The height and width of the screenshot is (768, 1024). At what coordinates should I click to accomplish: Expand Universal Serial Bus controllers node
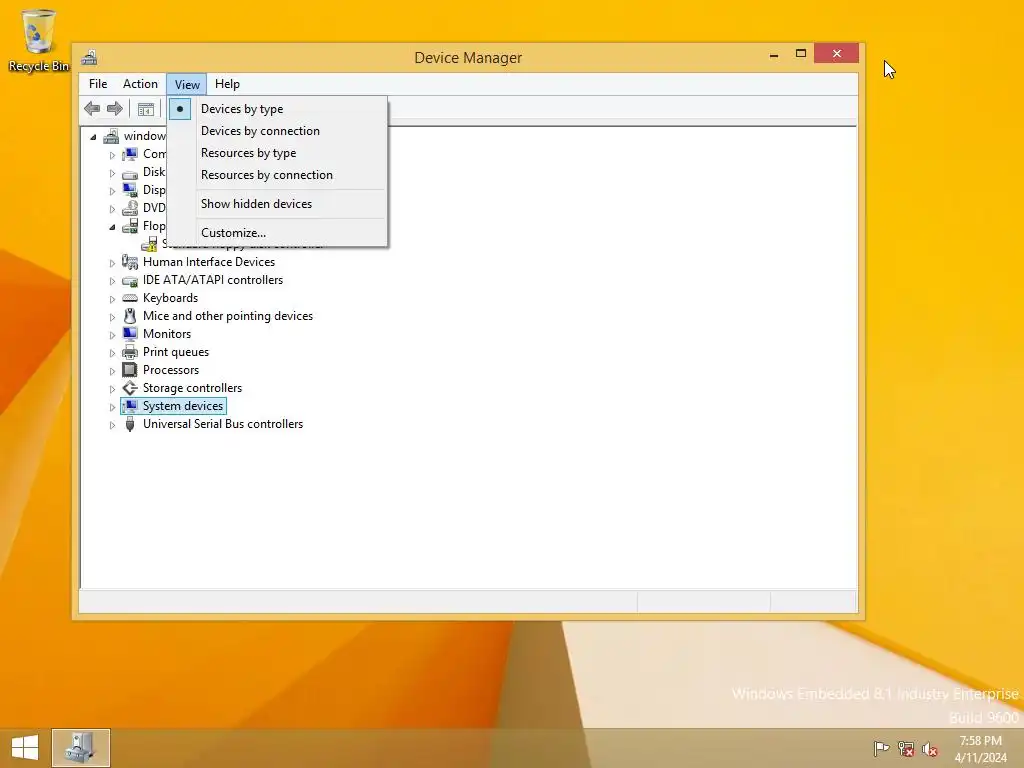[x=112, y=424]
